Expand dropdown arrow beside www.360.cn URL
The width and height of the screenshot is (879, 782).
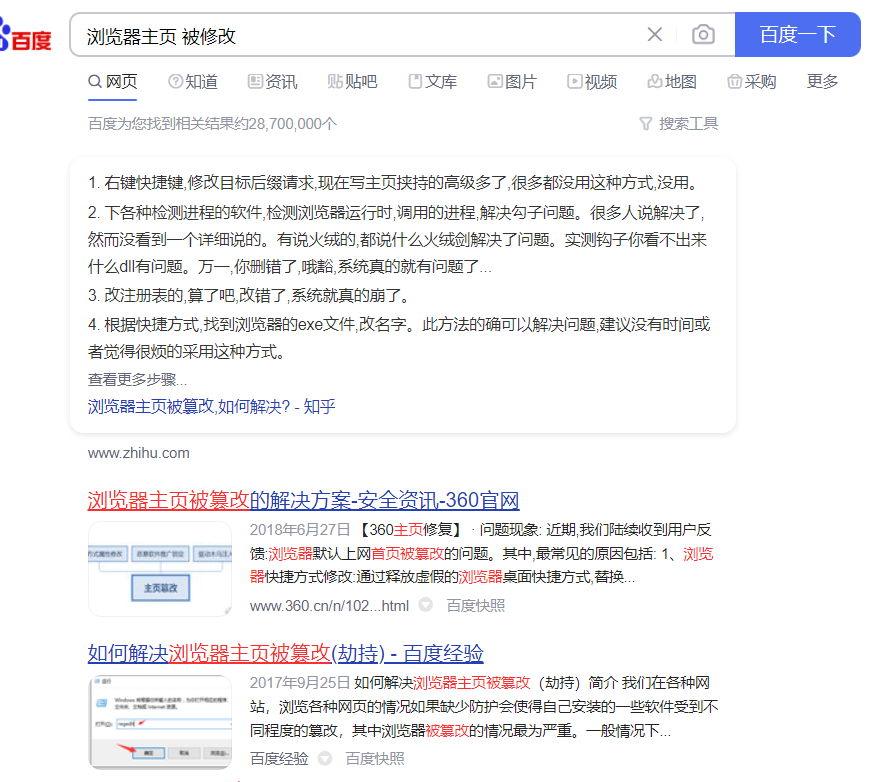[426, 605]
